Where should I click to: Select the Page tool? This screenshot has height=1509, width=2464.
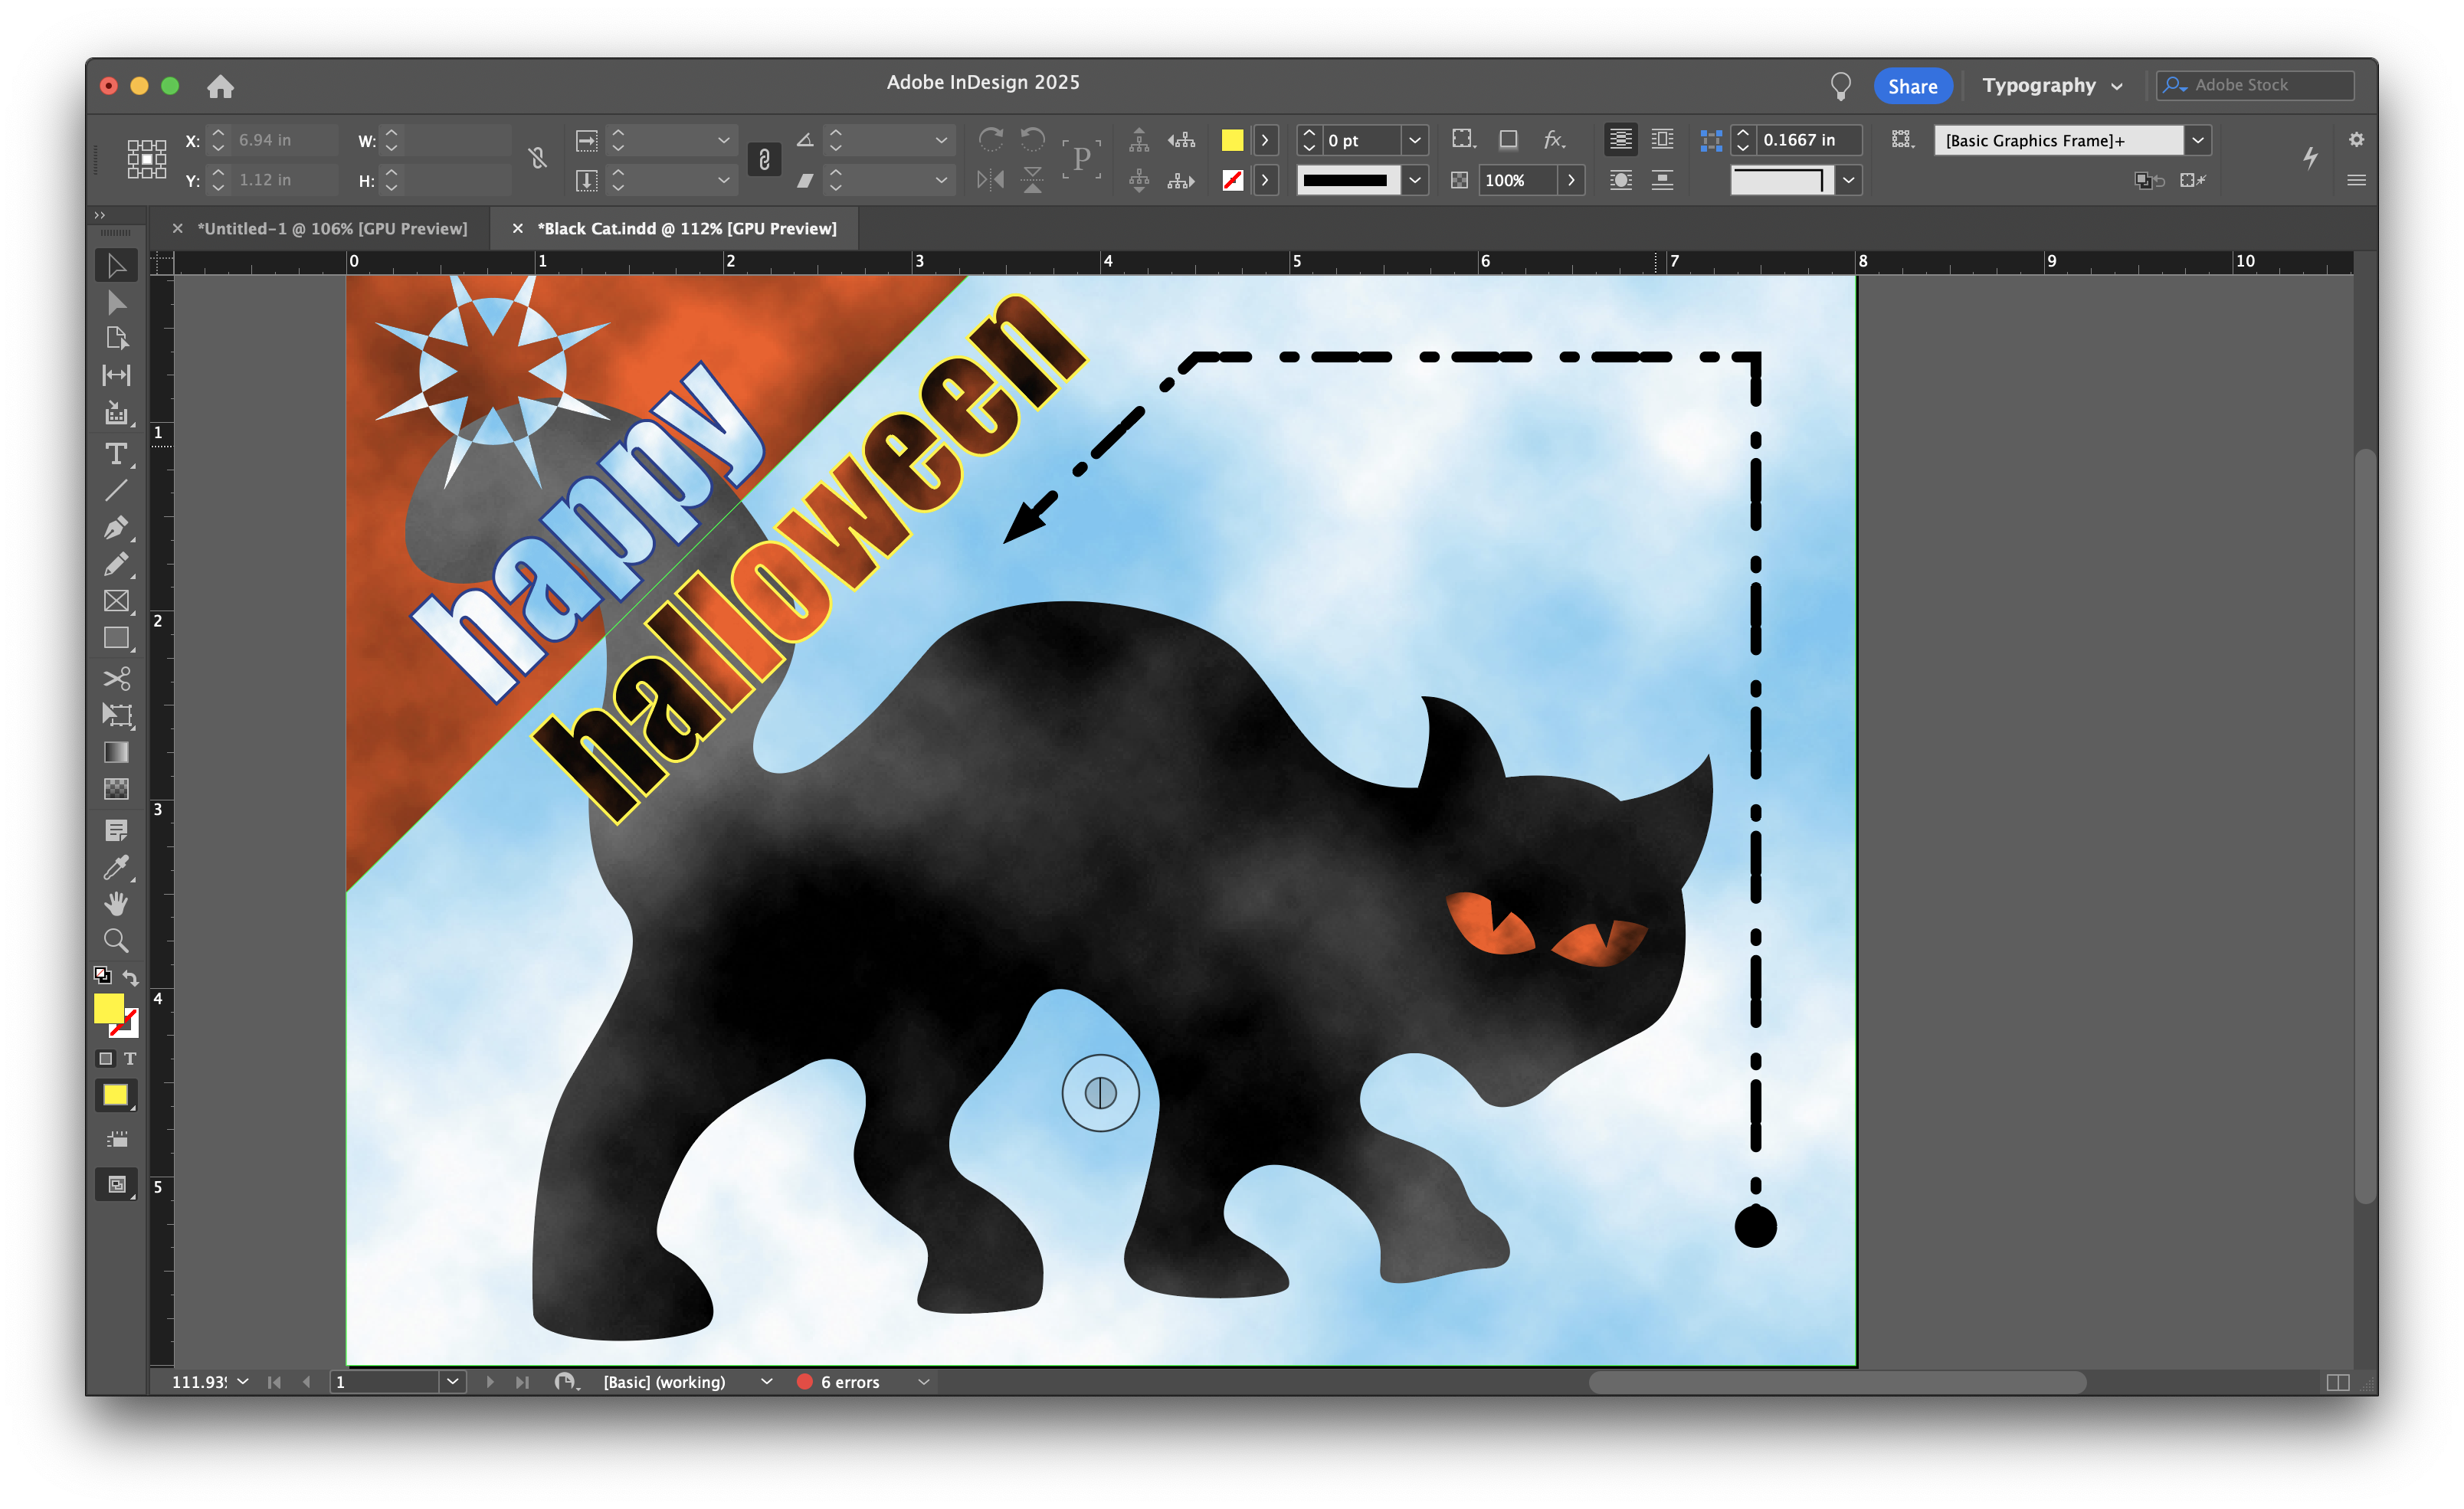click(x=117, y=339)
